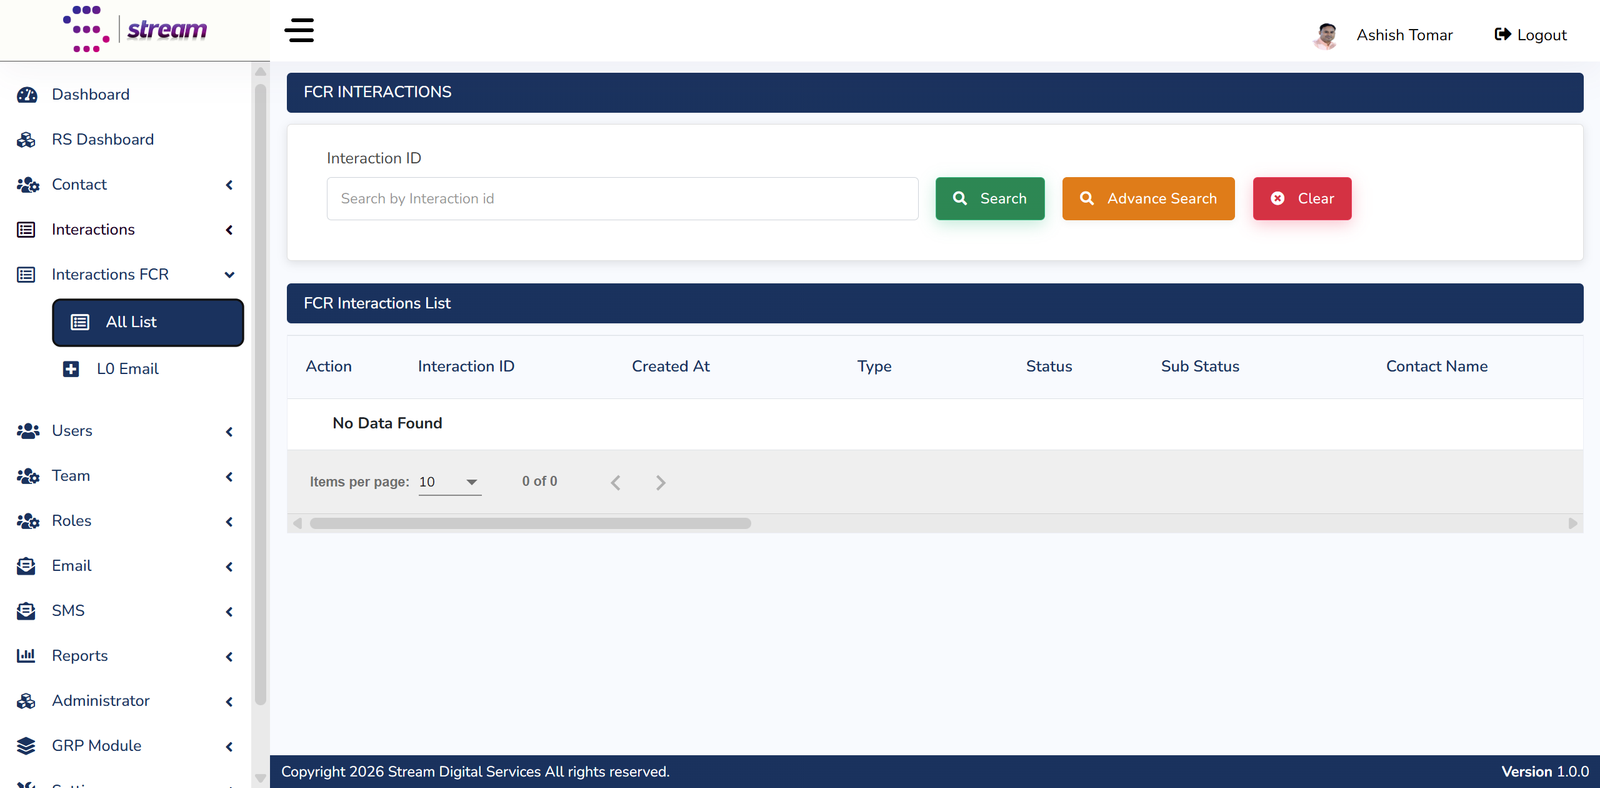Click the Interactions list icon
This screenshot has height=788, width=1600.
coord(26,230)
